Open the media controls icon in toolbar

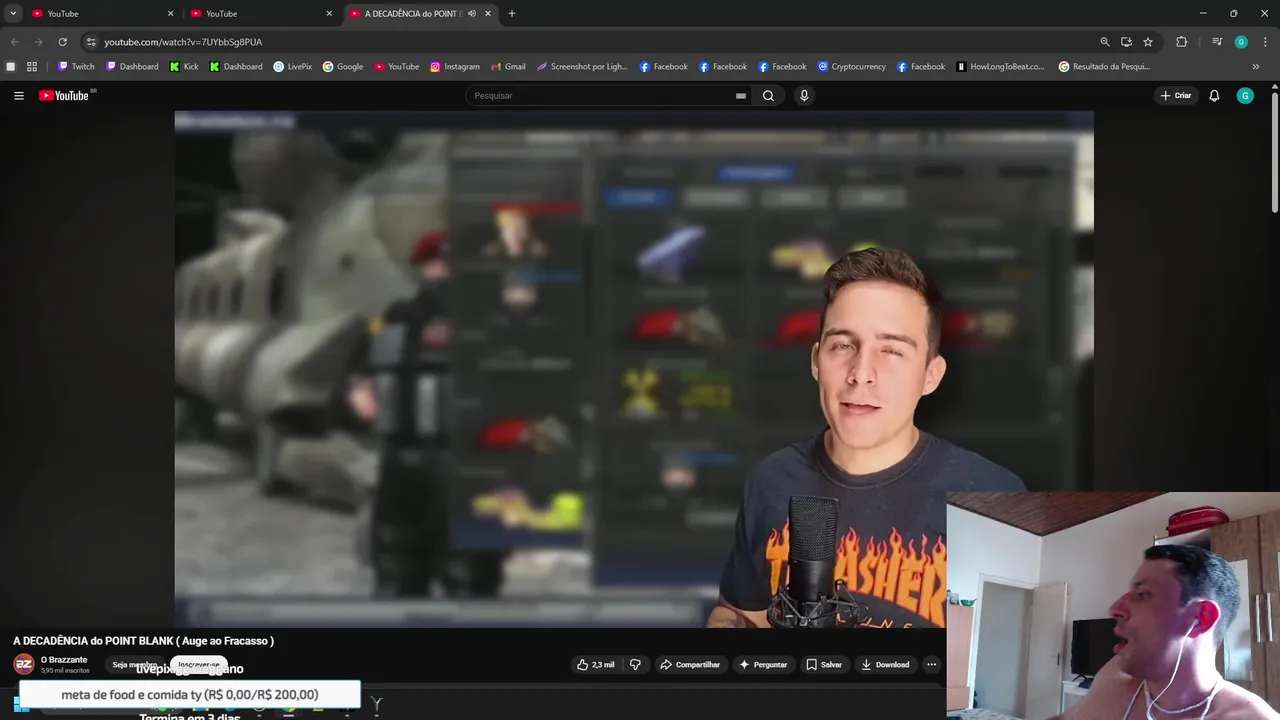pyautogui.click(x=1217, y=42)
